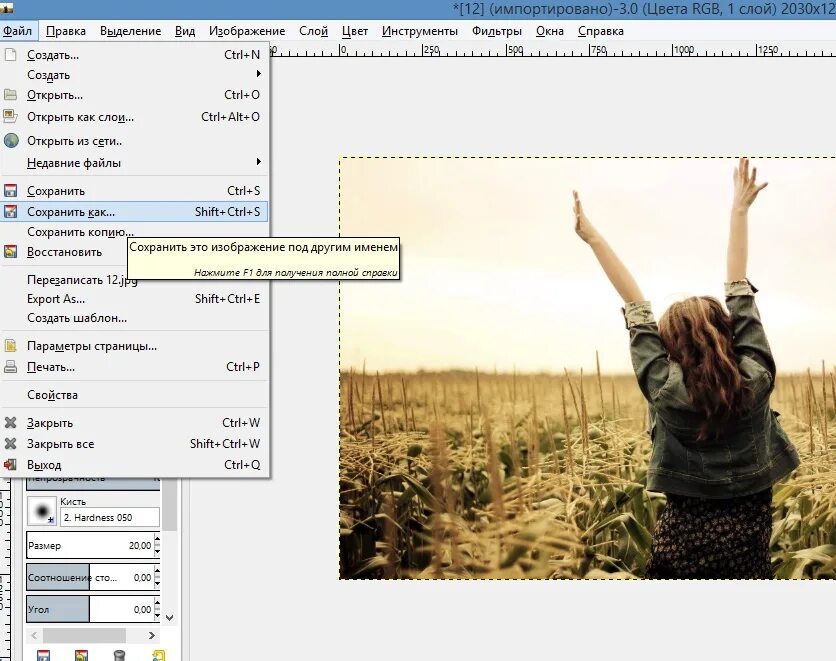Close the Файл menu via menu bar
Screen dimensions: 836x661
tap(18, 31)
